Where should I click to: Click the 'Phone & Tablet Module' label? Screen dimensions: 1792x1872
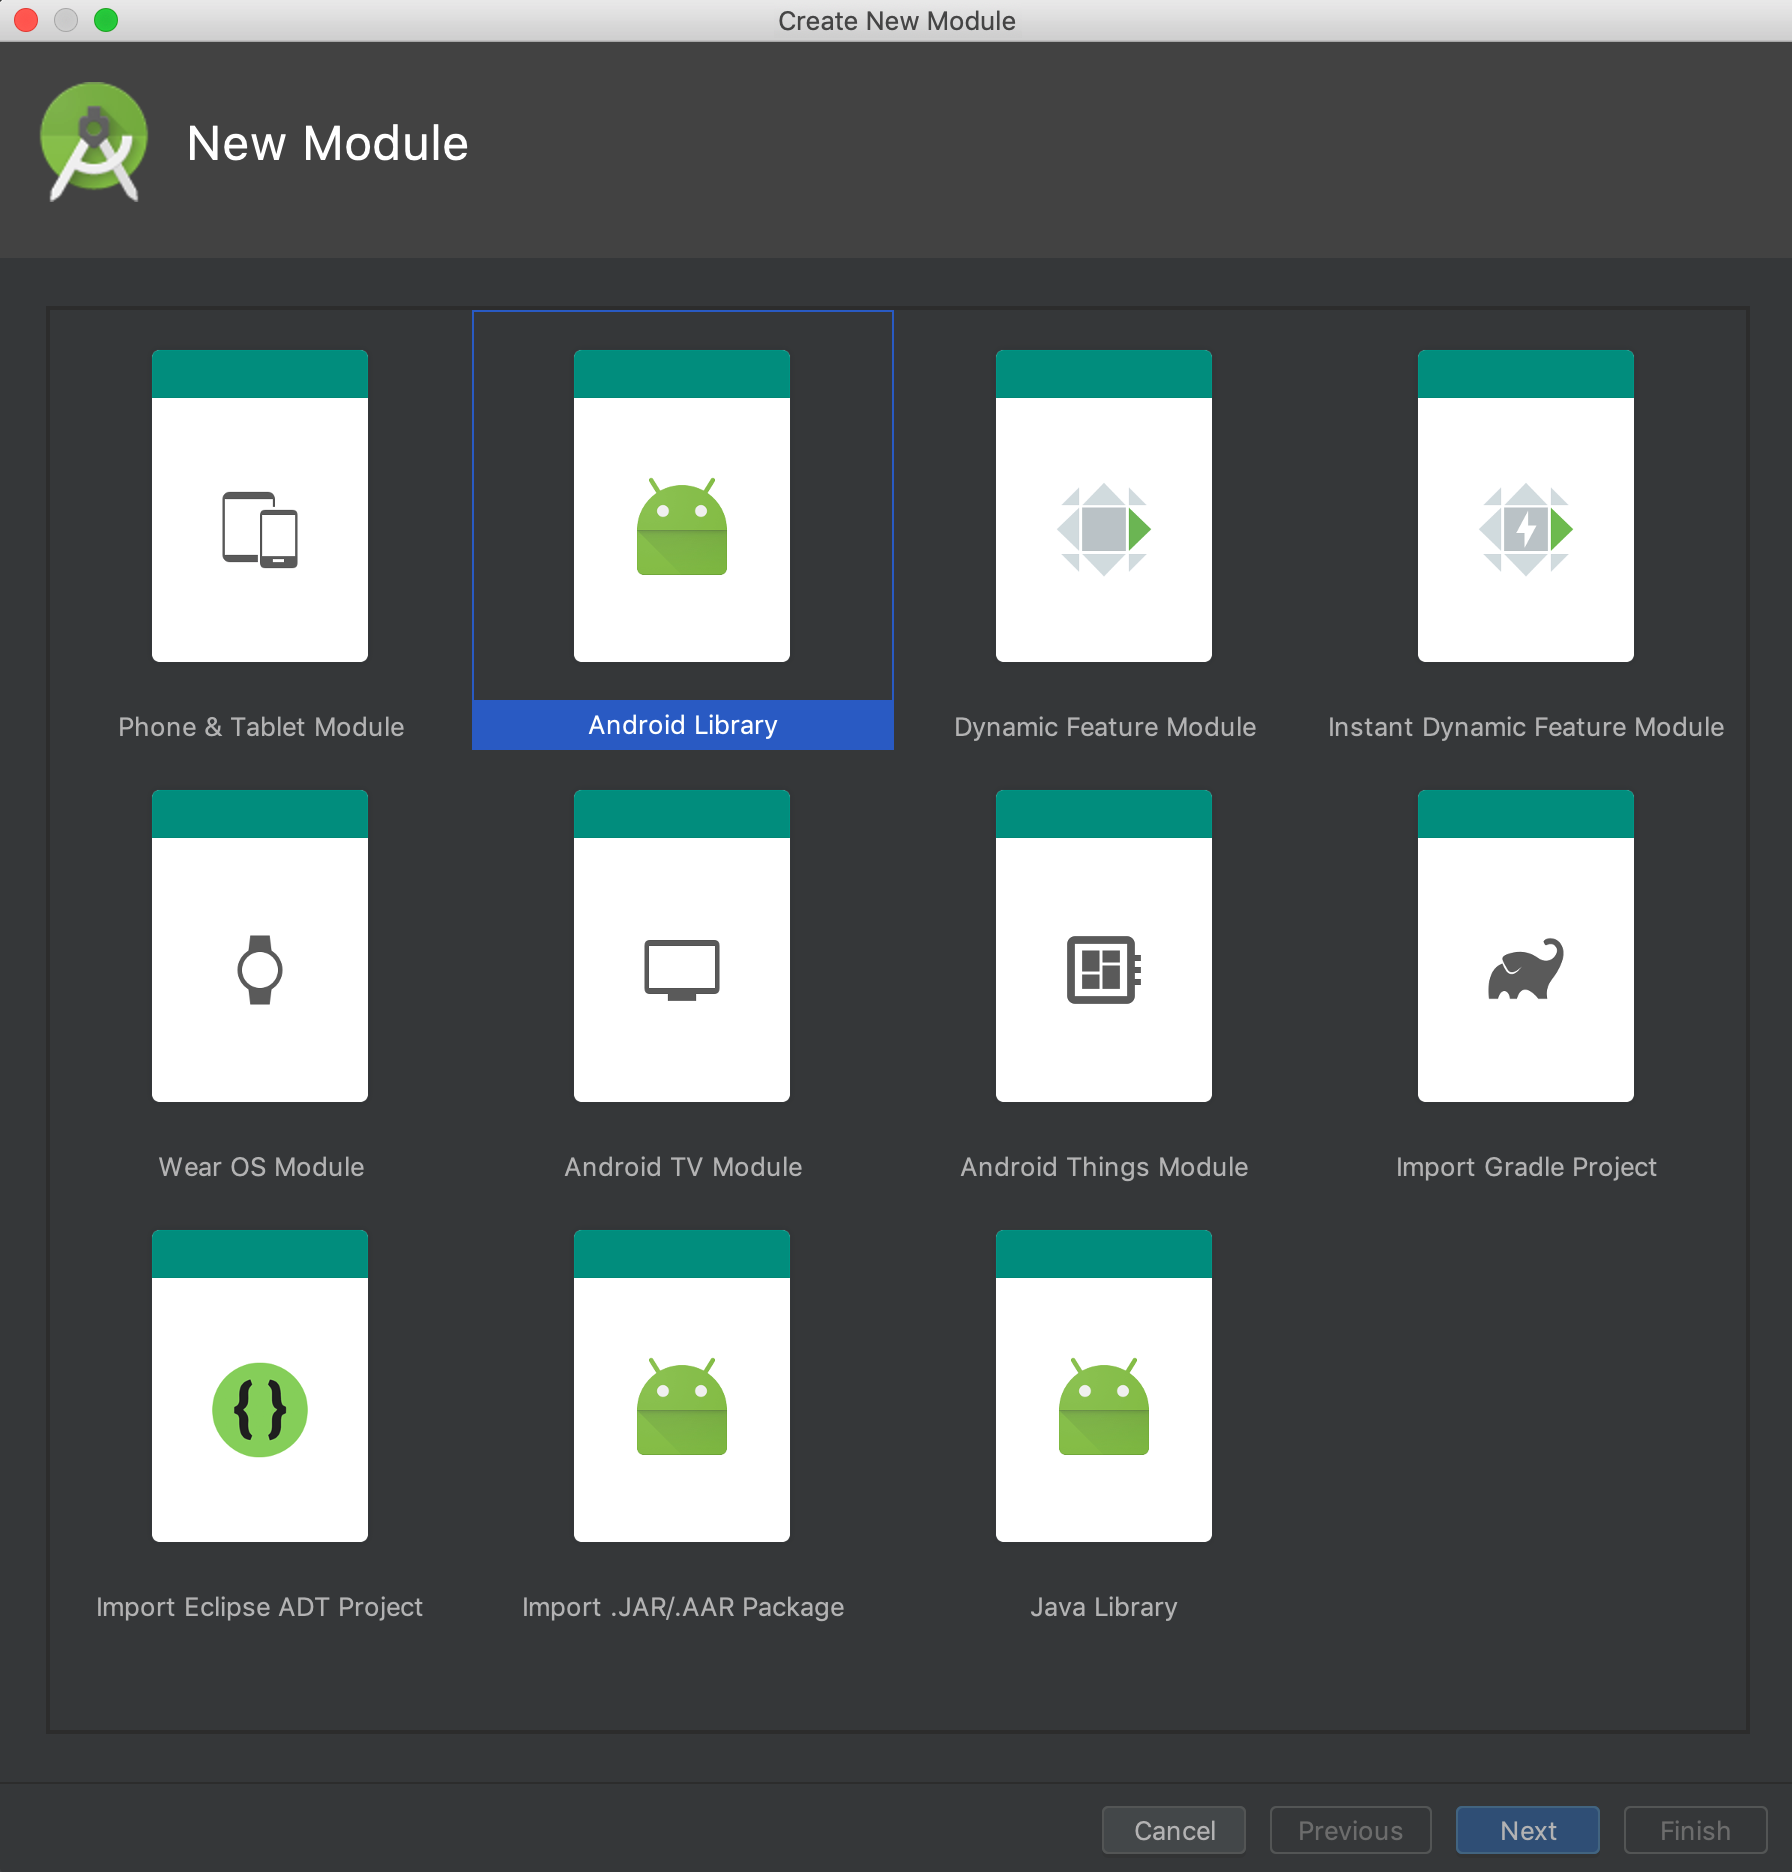coord(261,727)
